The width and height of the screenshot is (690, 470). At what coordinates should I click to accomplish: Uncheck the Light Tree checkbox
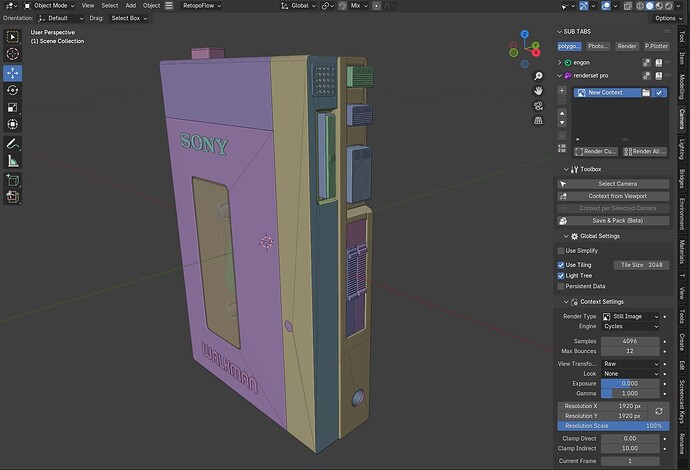(561, 276)
